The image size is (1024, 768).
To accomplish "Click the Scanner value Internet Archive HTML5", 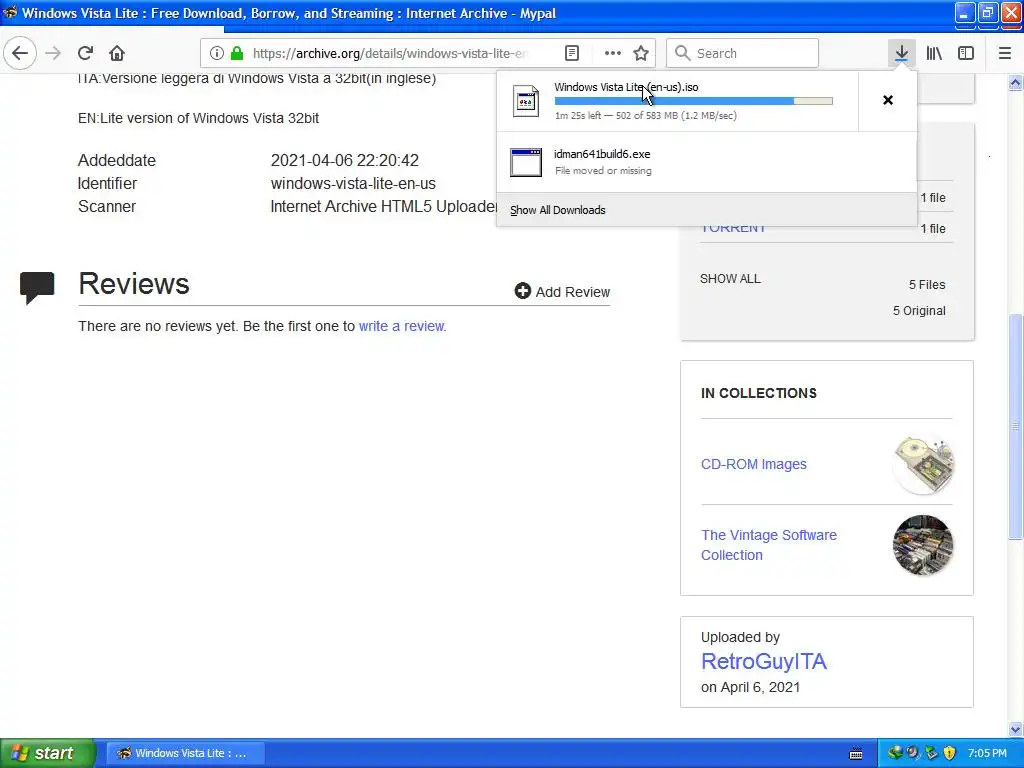I will click(383, 206).
